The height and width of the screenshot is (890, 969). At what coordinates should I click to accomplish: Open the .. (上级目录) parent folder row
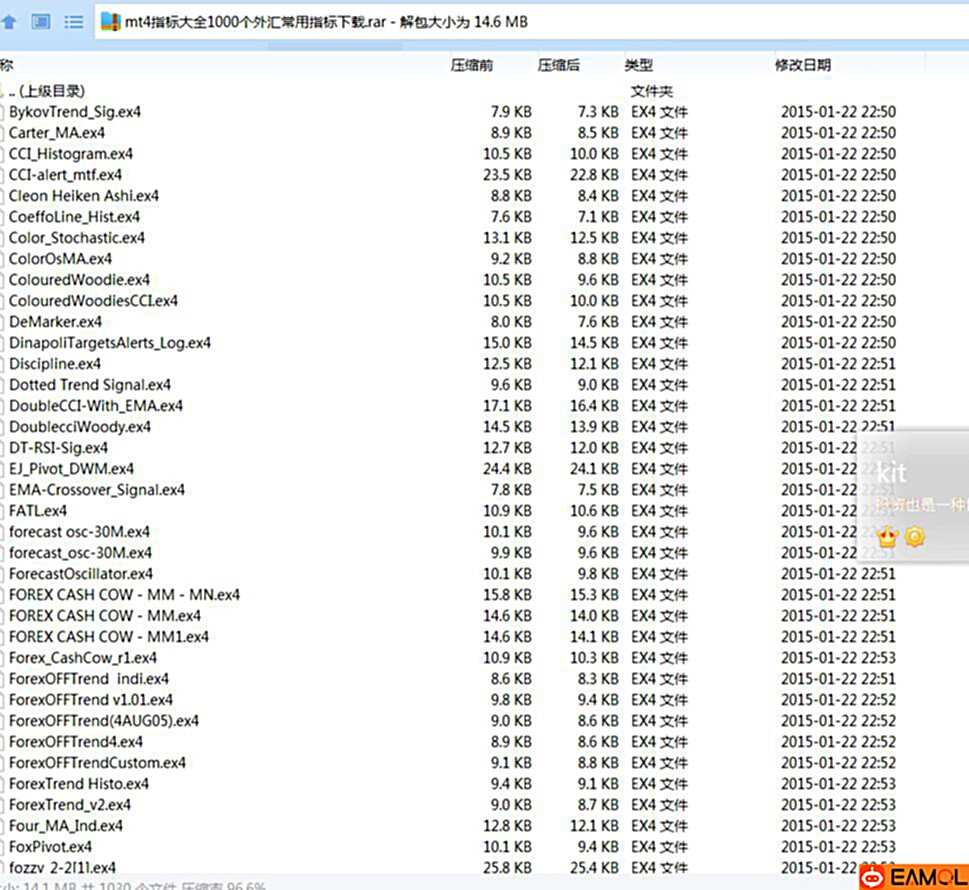47,91
